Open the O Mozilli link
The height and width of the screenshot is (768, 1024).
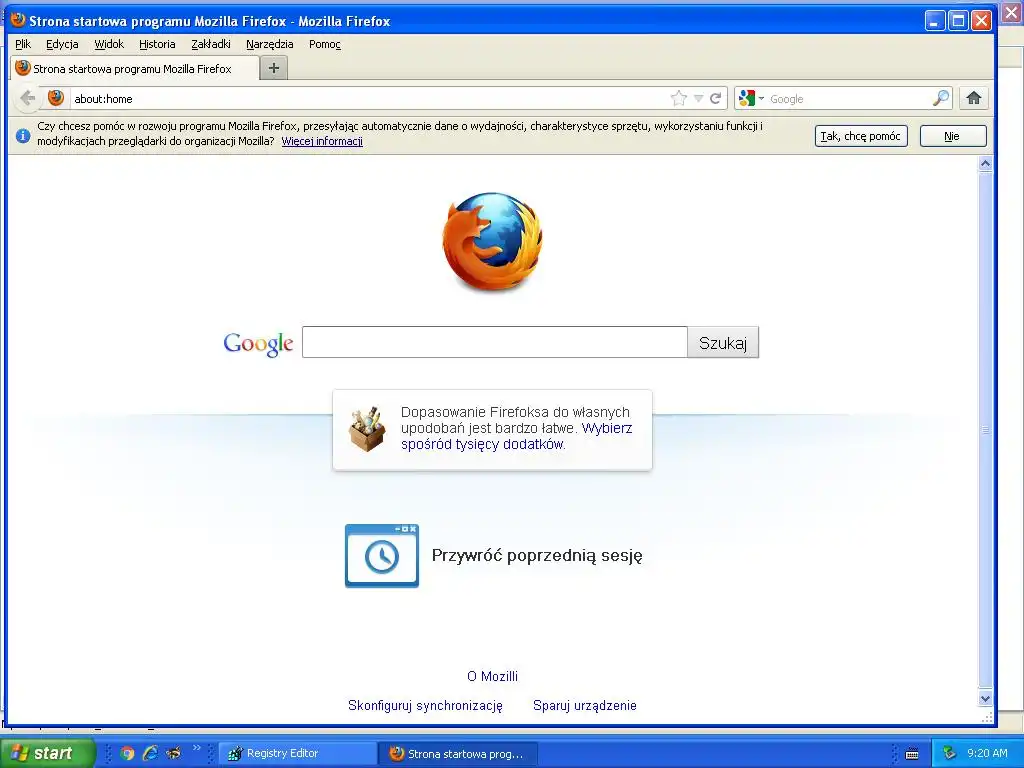(492, 677)
